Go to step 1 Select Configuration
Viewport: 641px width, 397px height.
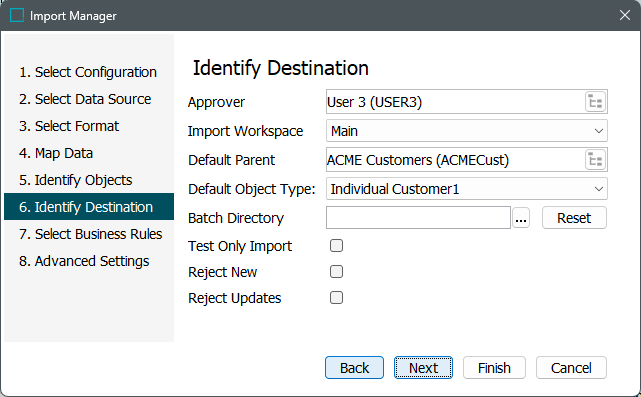(89, 72)
